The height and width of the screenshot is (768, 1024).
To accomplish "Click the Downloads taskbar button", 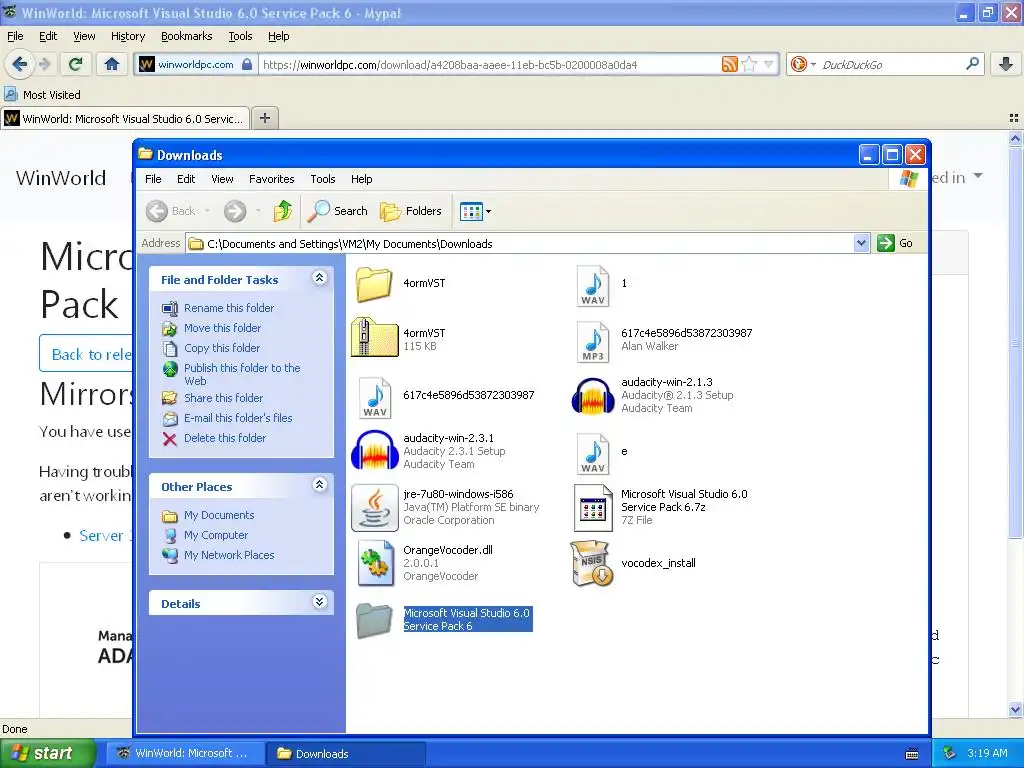I will (345, 754).
